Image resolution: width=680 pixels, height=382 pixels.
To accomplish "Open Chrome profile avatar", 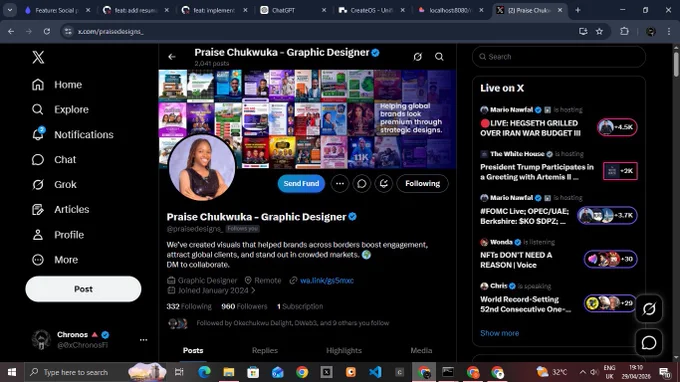I will pos(651,31).
